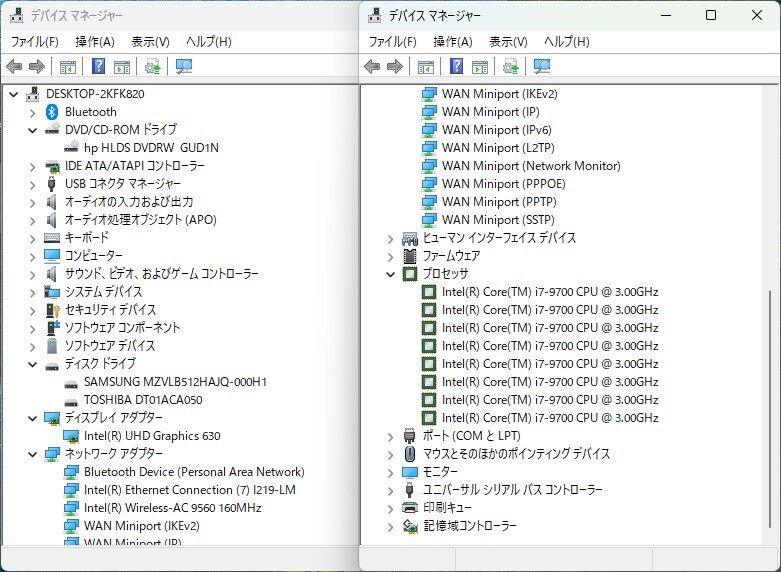The image size is (781, 572).
Task: Click the モニター display icon
Action: point(409,471)
